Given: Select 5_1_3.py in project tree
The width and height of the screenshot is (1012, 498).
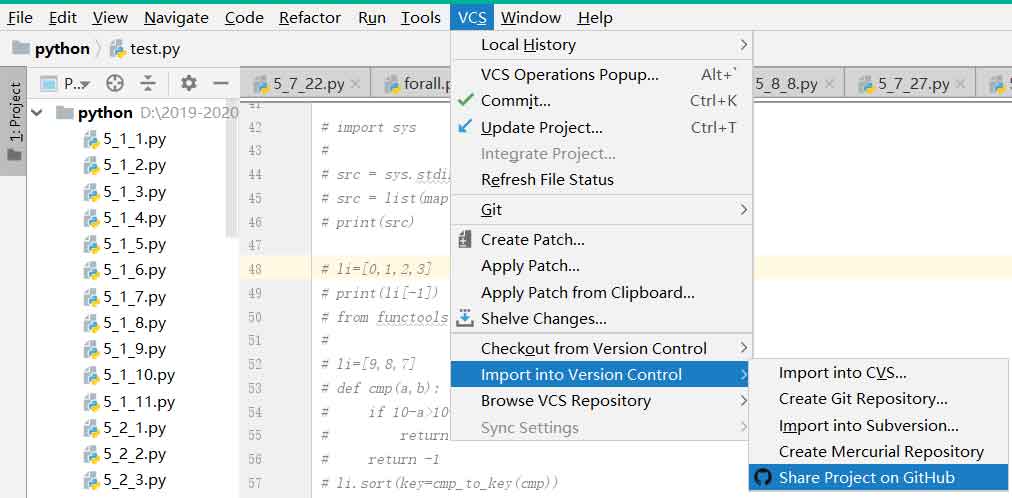Looking at the screenshot, I should [x=125, y=192].
